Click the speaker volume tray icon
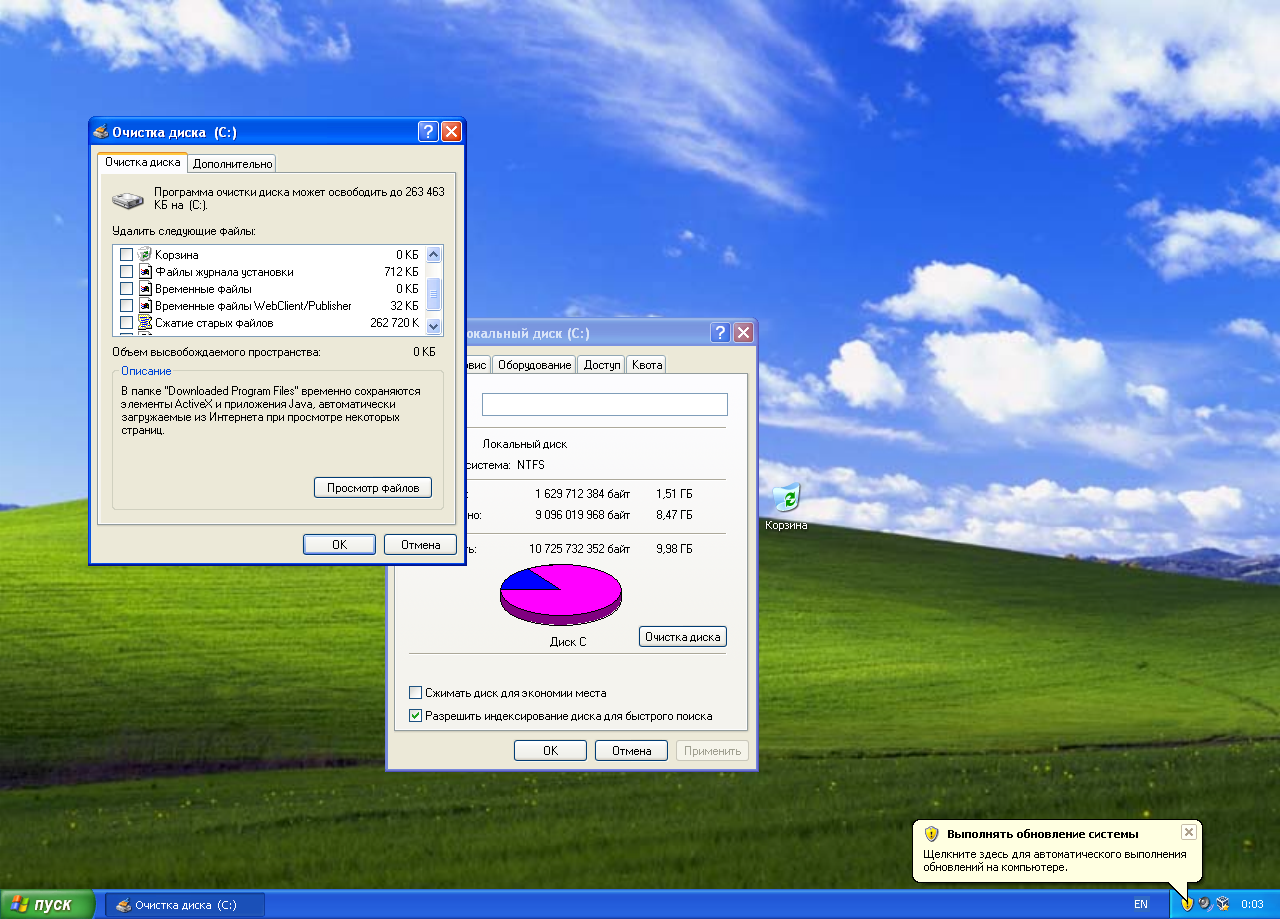 click(1205, 904)
